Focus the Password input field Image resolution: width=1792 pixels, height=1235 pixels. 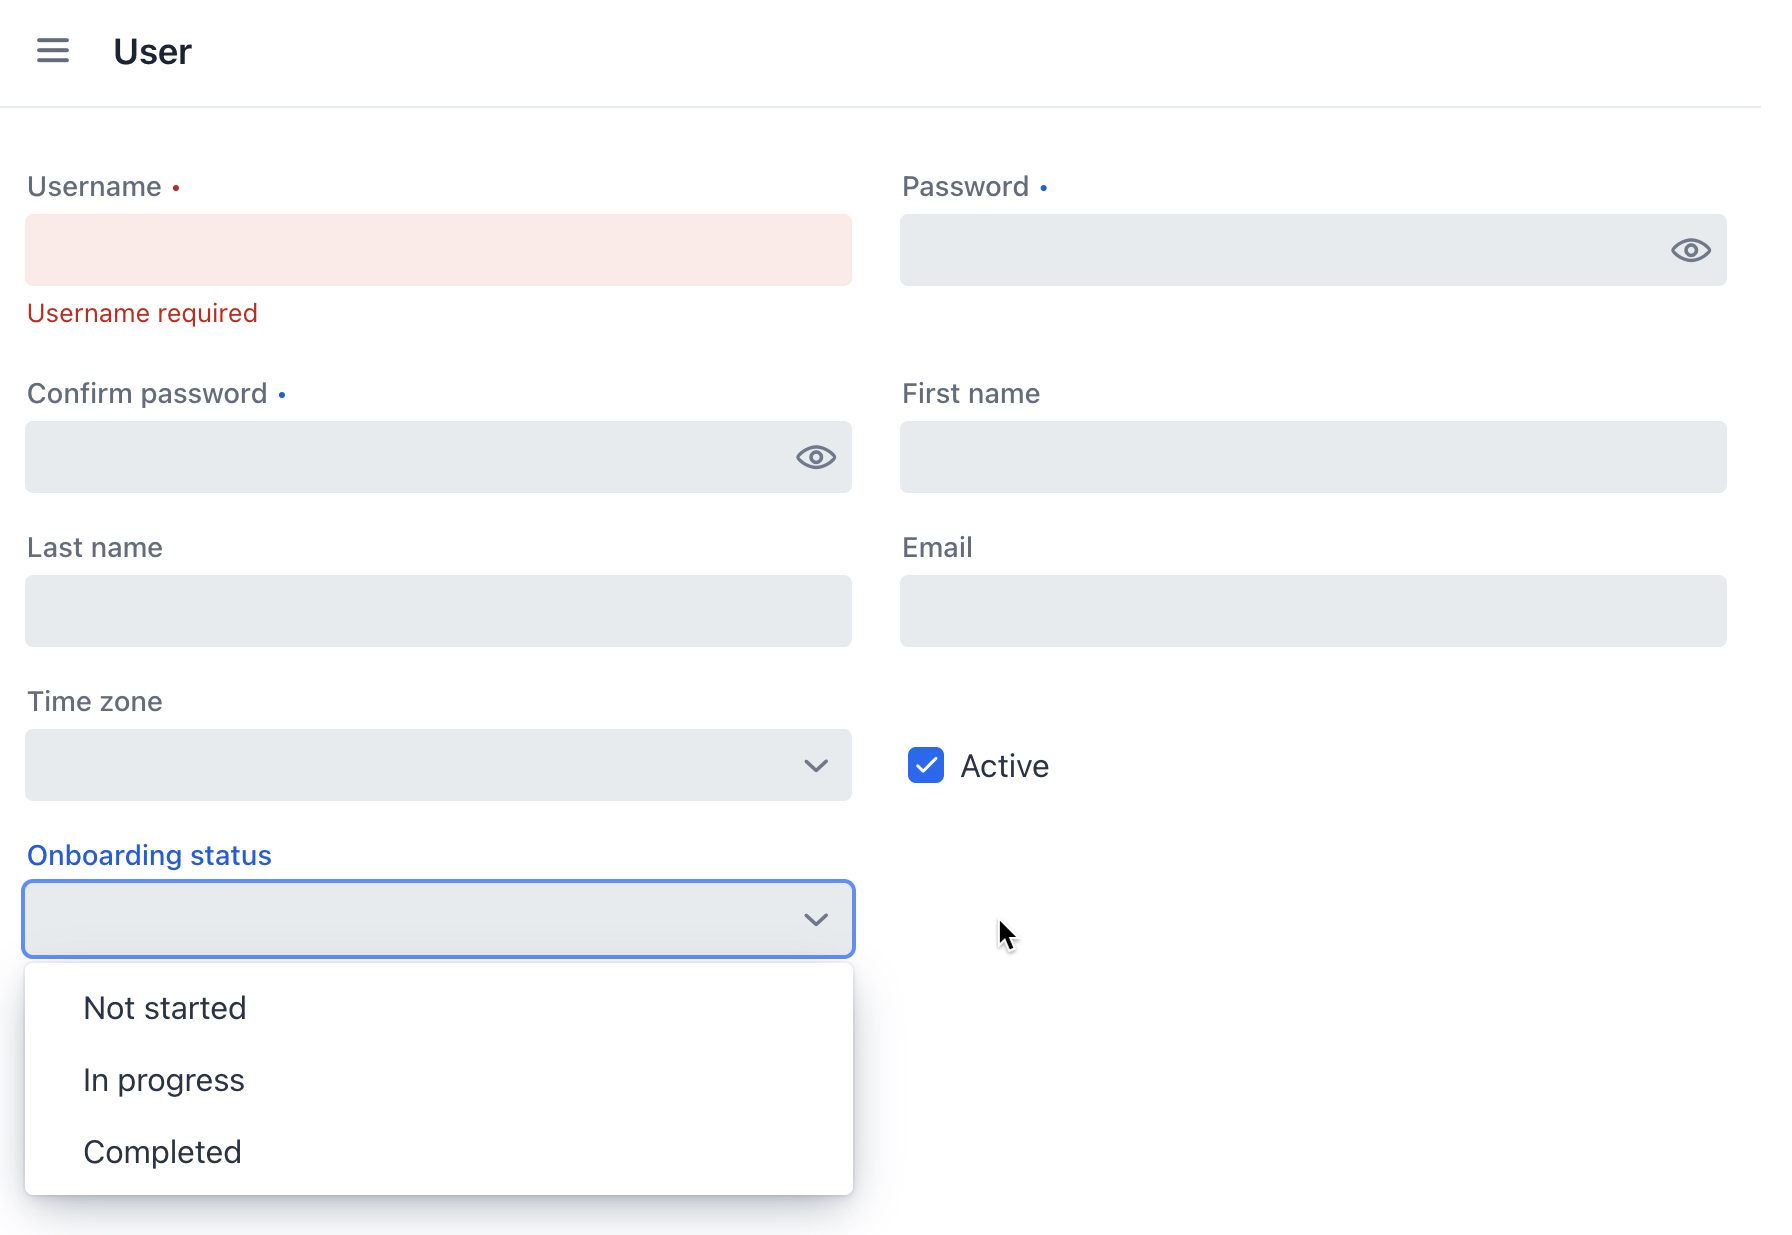click(x=1280, y=250)
